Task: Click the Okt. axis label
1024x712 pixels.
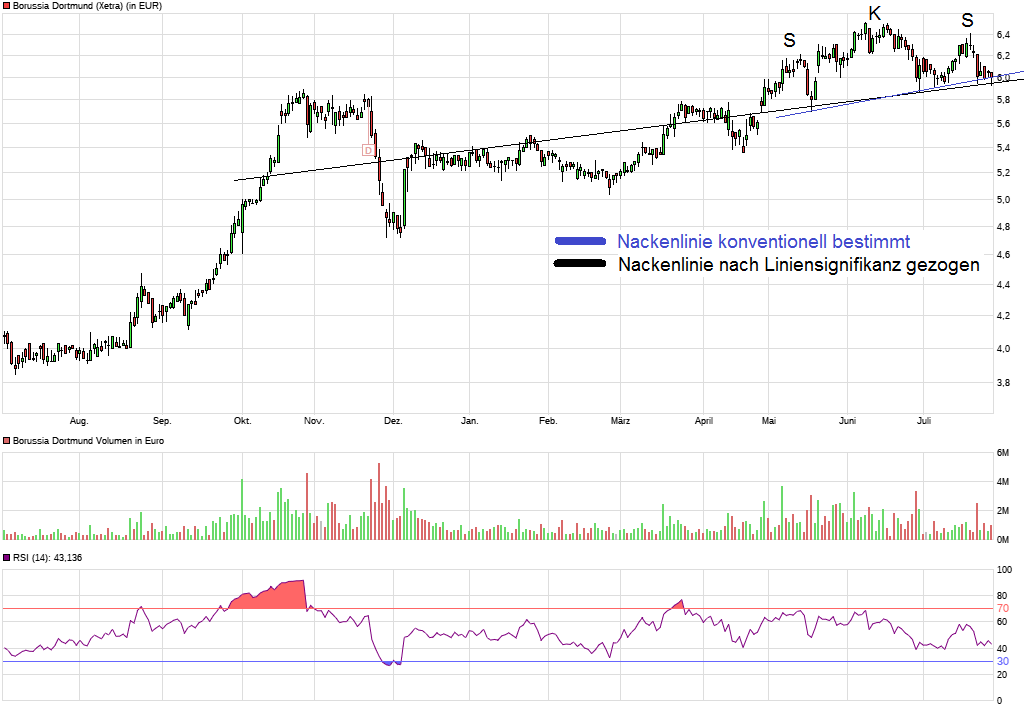Action: (242, 421)
